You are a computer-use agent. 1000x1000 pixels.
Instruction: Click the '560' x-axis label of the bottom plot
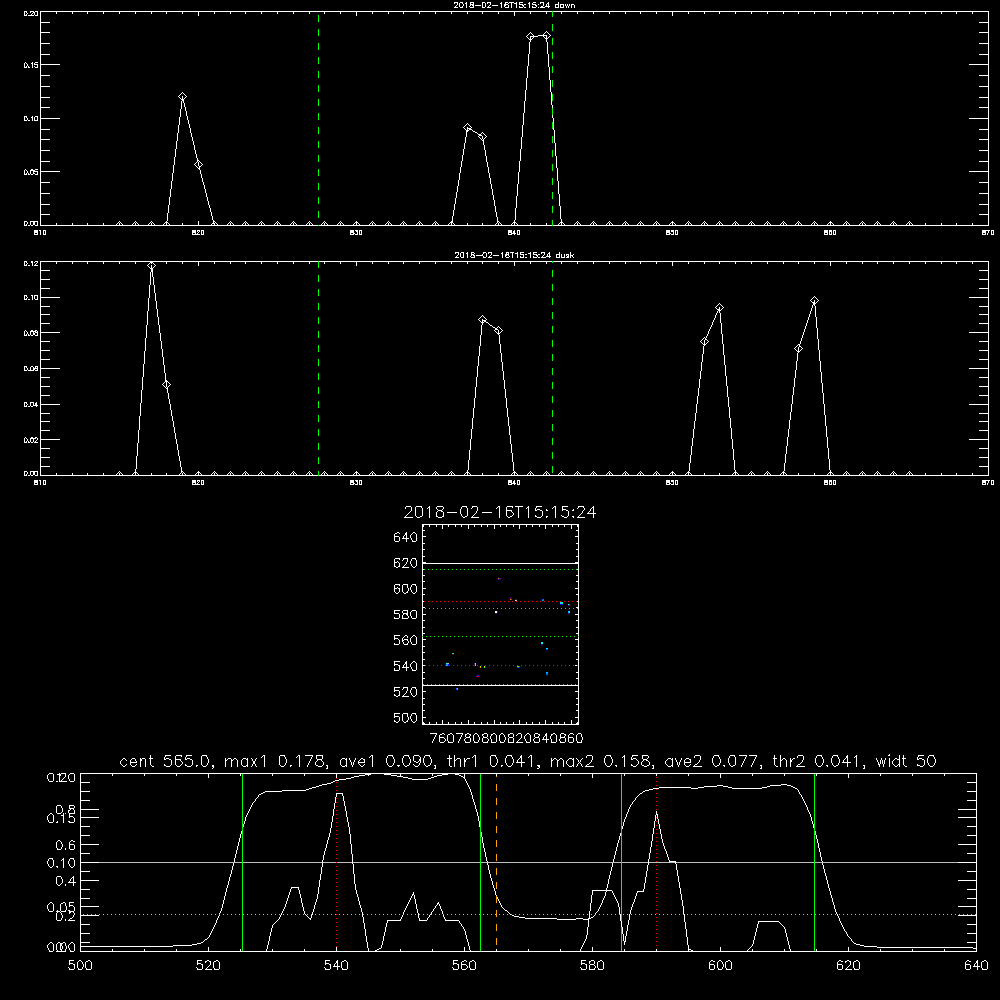coord(464,966)
